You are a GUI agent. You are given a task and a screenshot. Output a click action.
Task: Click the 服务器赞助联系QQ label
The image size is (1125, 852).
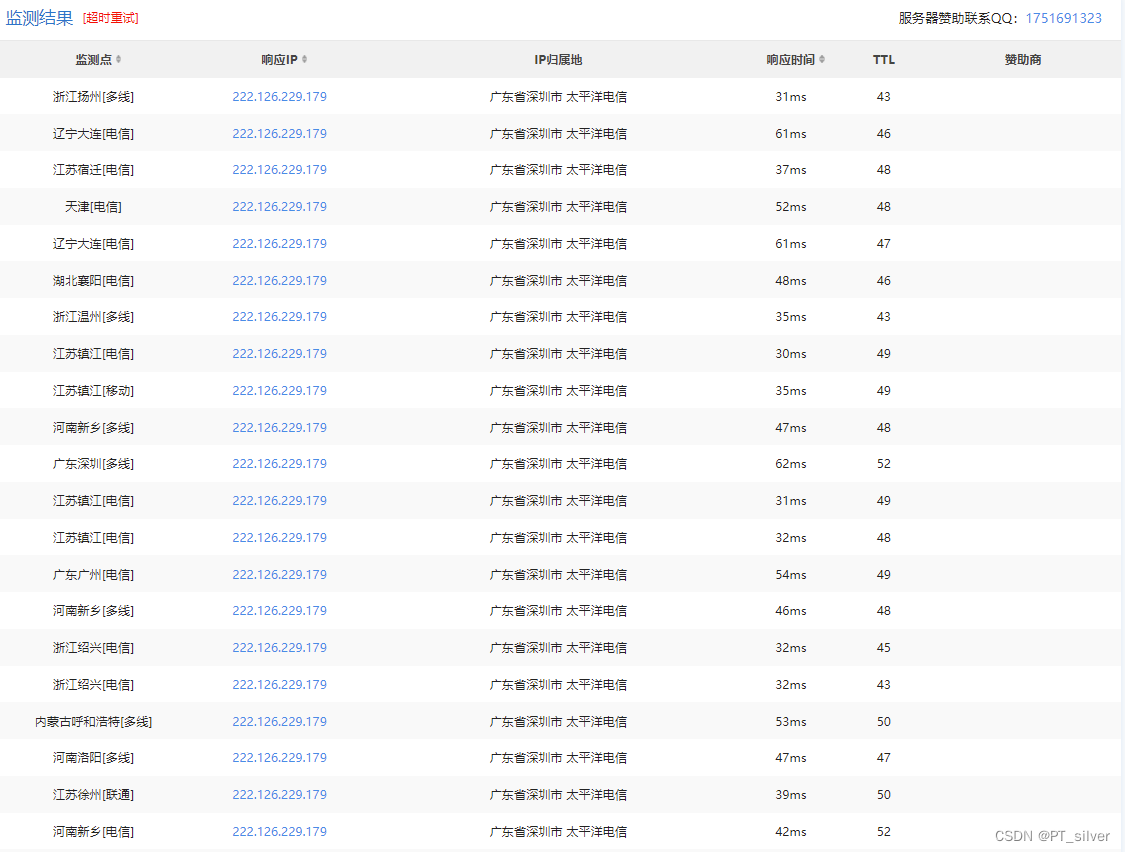958,19
